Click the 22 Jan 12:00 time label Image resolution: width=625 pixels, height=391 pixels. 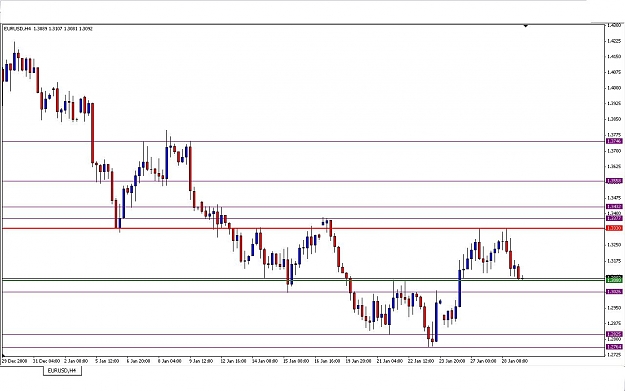[x=421, y=361]
